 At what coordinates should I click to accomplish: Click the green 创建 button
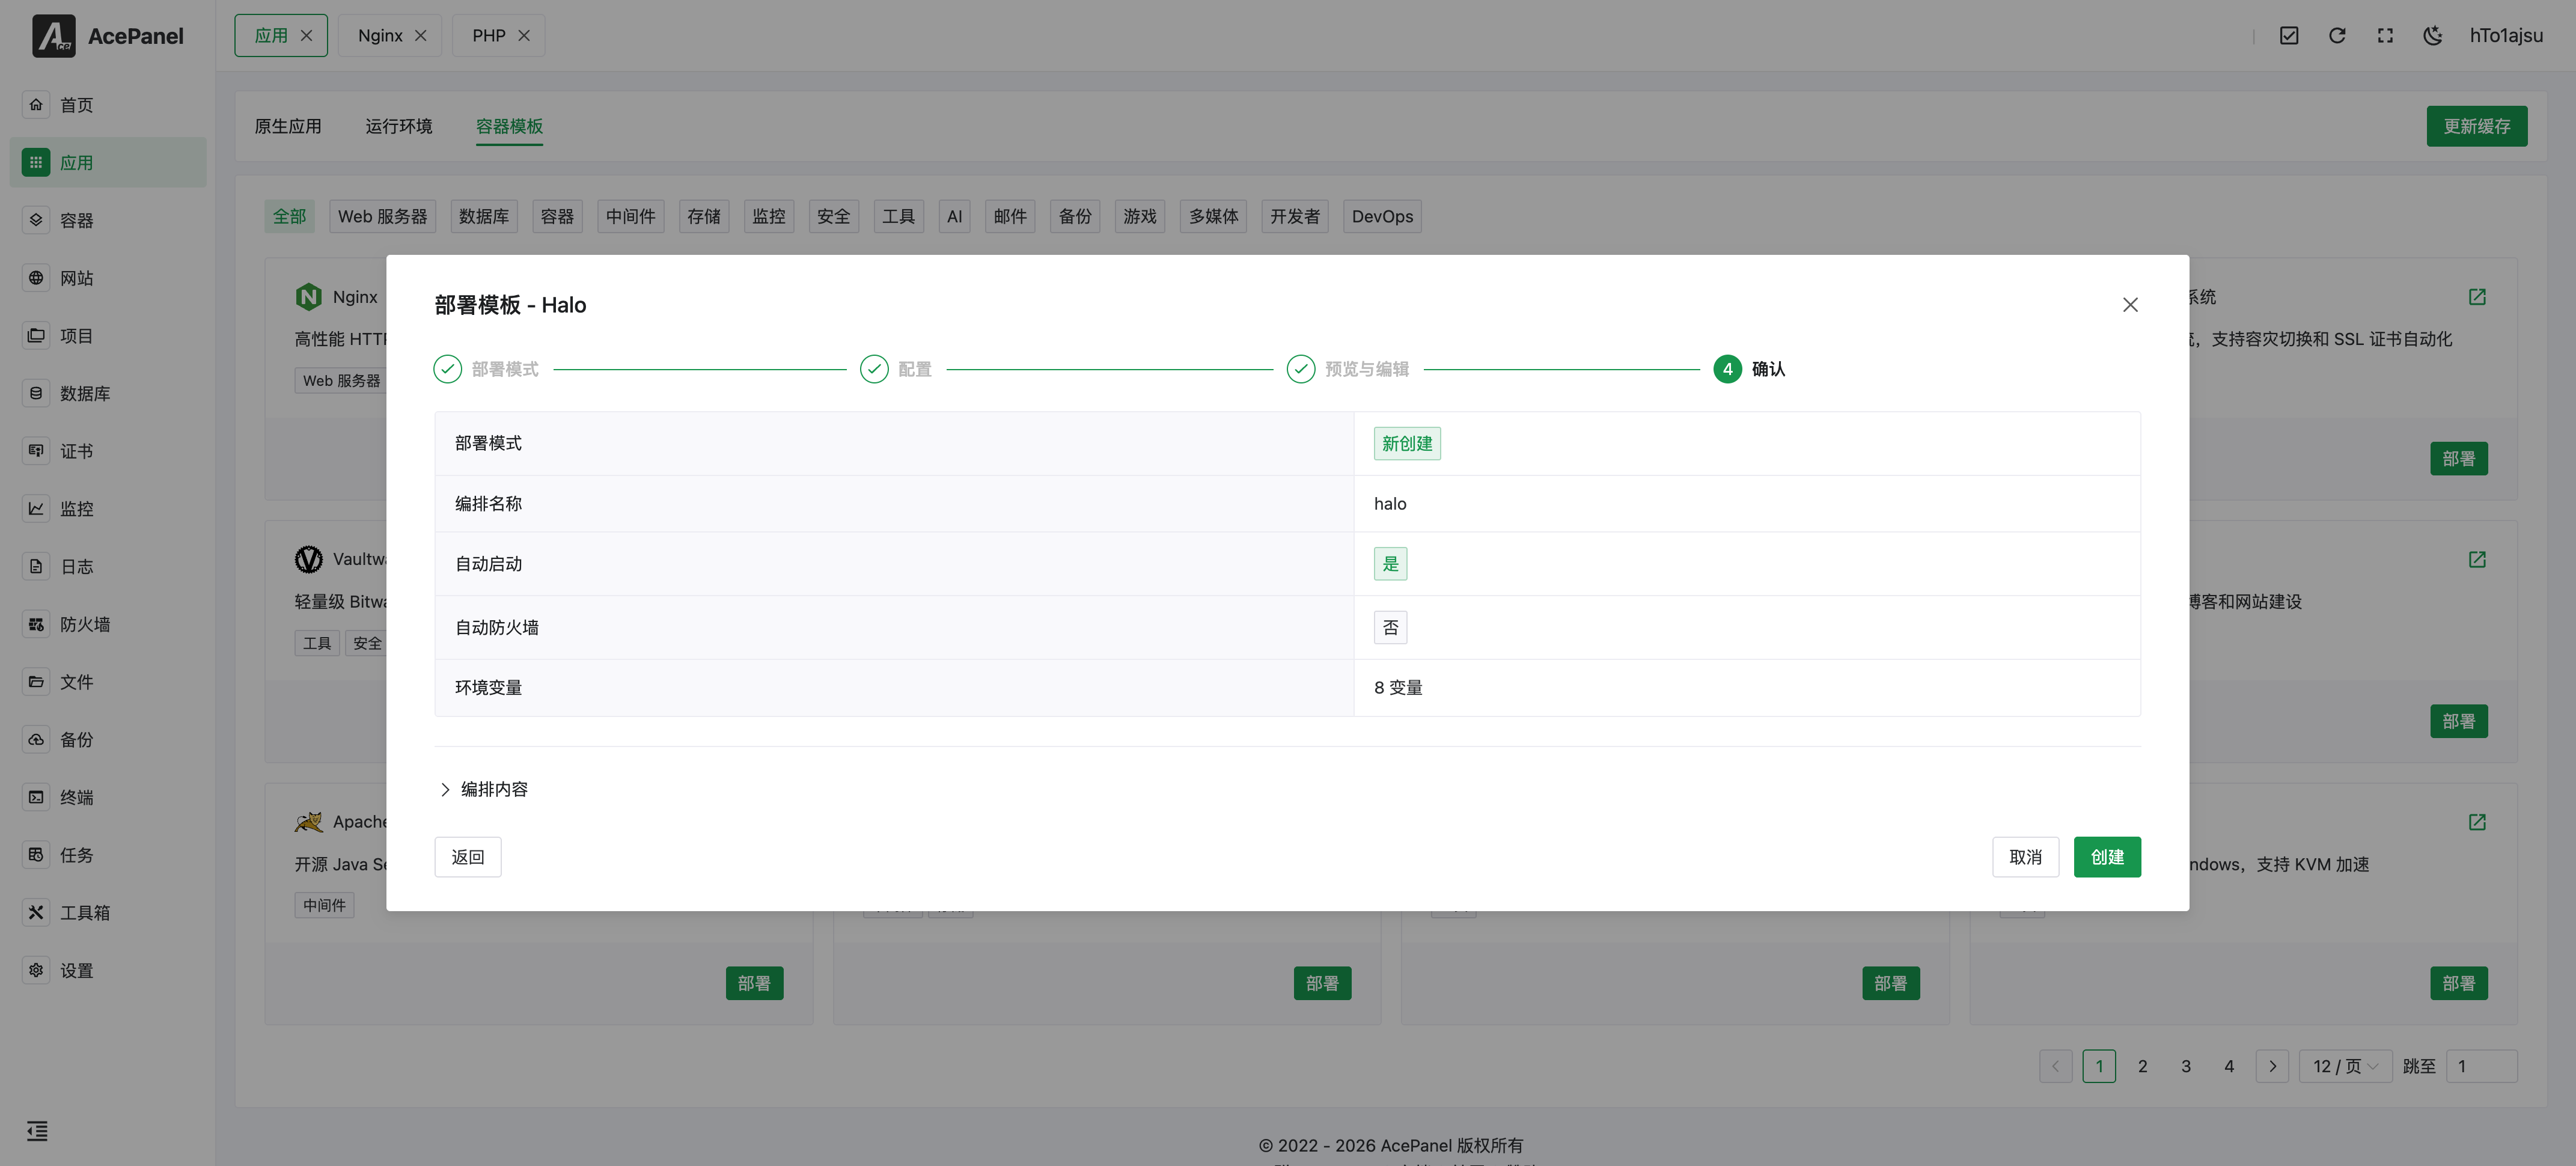click(x=2107, y=857)
